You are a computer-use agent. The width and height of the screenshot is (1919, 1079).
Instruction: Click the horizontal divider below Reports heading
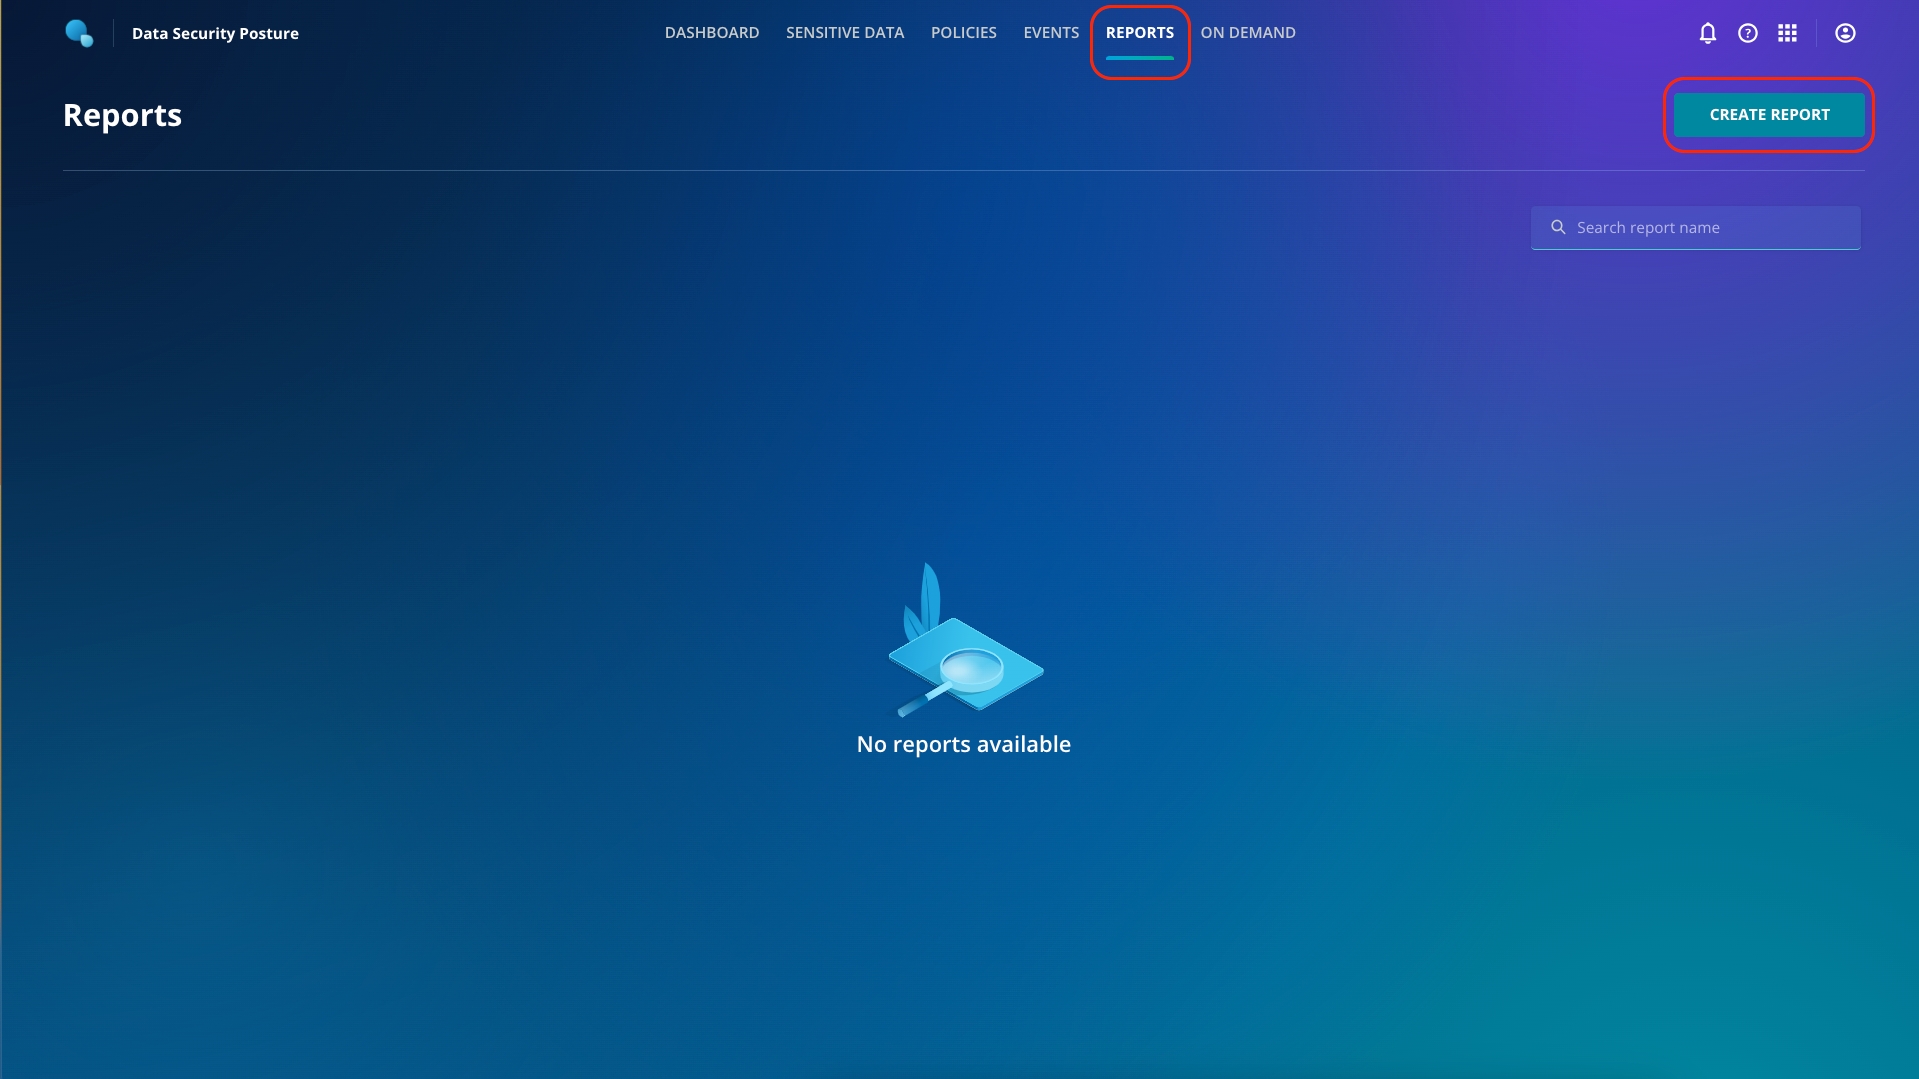click(x=963, y=170)
